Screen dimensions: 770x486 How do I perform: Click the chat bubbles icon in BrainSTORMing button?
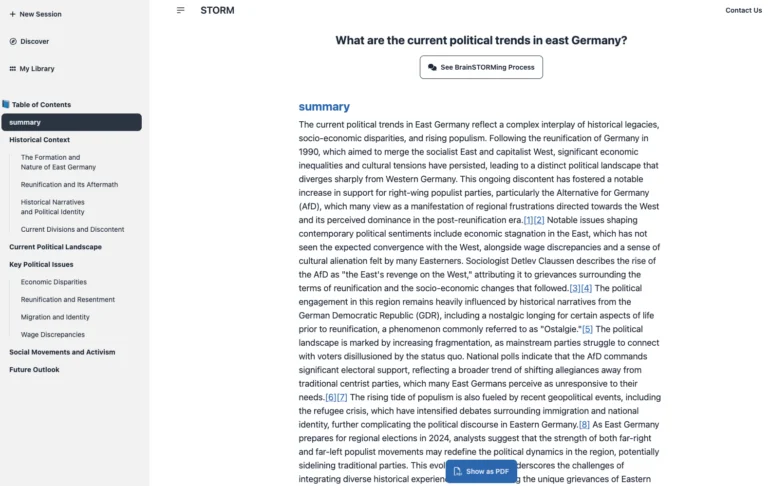[x=432, y=67]
